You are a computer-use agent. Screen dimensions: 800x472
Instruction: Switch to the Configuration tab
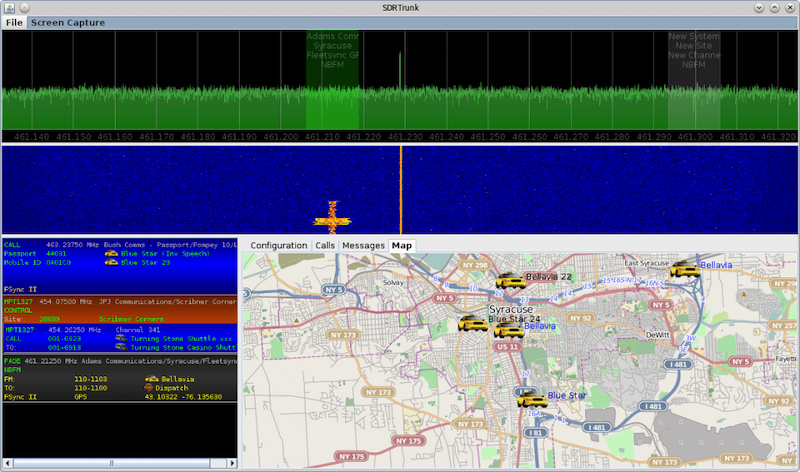[x=278, y=245]
